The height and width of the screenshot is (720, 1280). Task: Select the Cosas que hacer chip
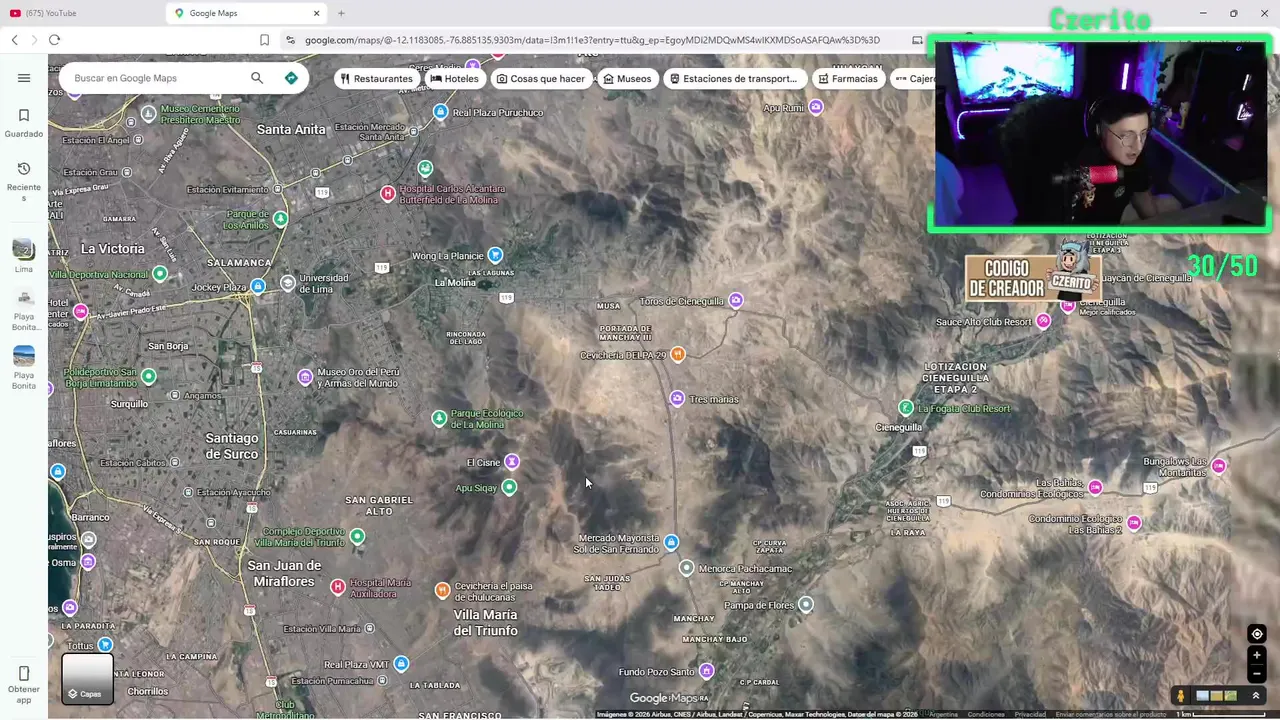point(541,78)
